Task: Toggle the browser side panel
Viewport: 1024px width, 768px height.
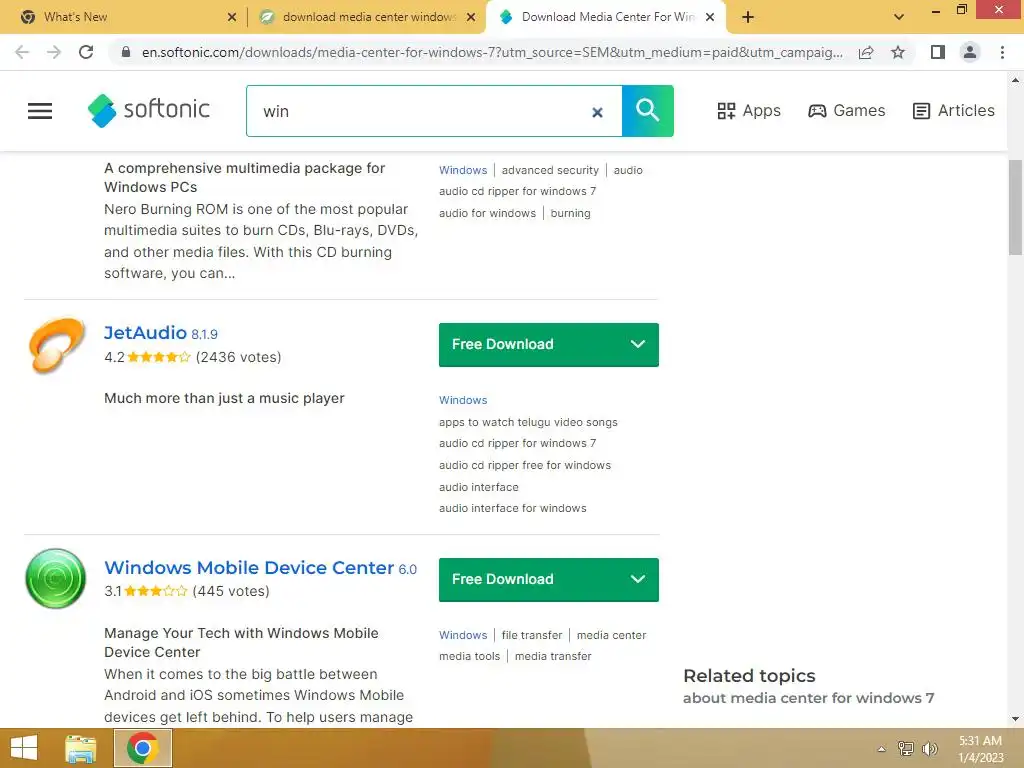Action: coord(938,52)
